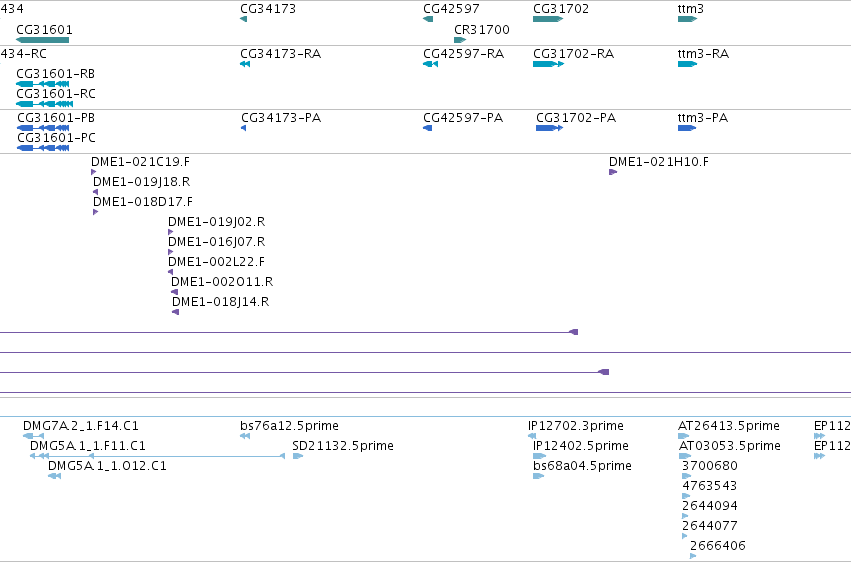Click the SD21132.5prime EST glyph
851x562 pixels.
pyautogui.click(x=298, y=456)
